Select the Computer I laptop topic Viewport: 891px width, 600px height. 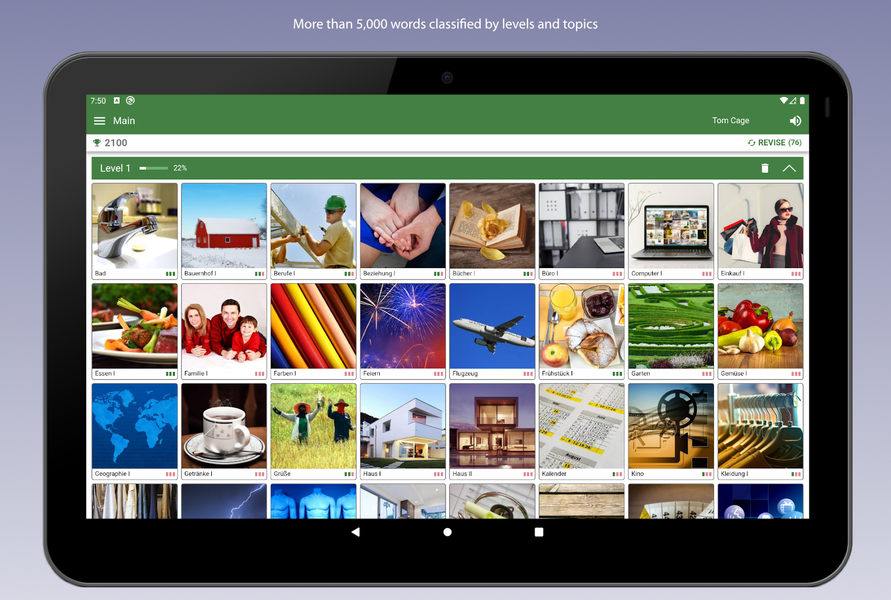coord(671,230)
